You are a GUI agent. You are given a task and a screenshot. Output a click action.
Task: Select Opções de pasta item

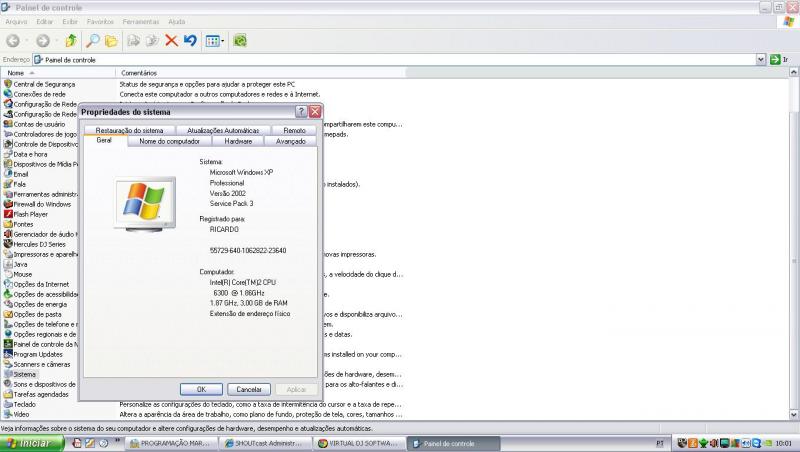coord(33,314)
